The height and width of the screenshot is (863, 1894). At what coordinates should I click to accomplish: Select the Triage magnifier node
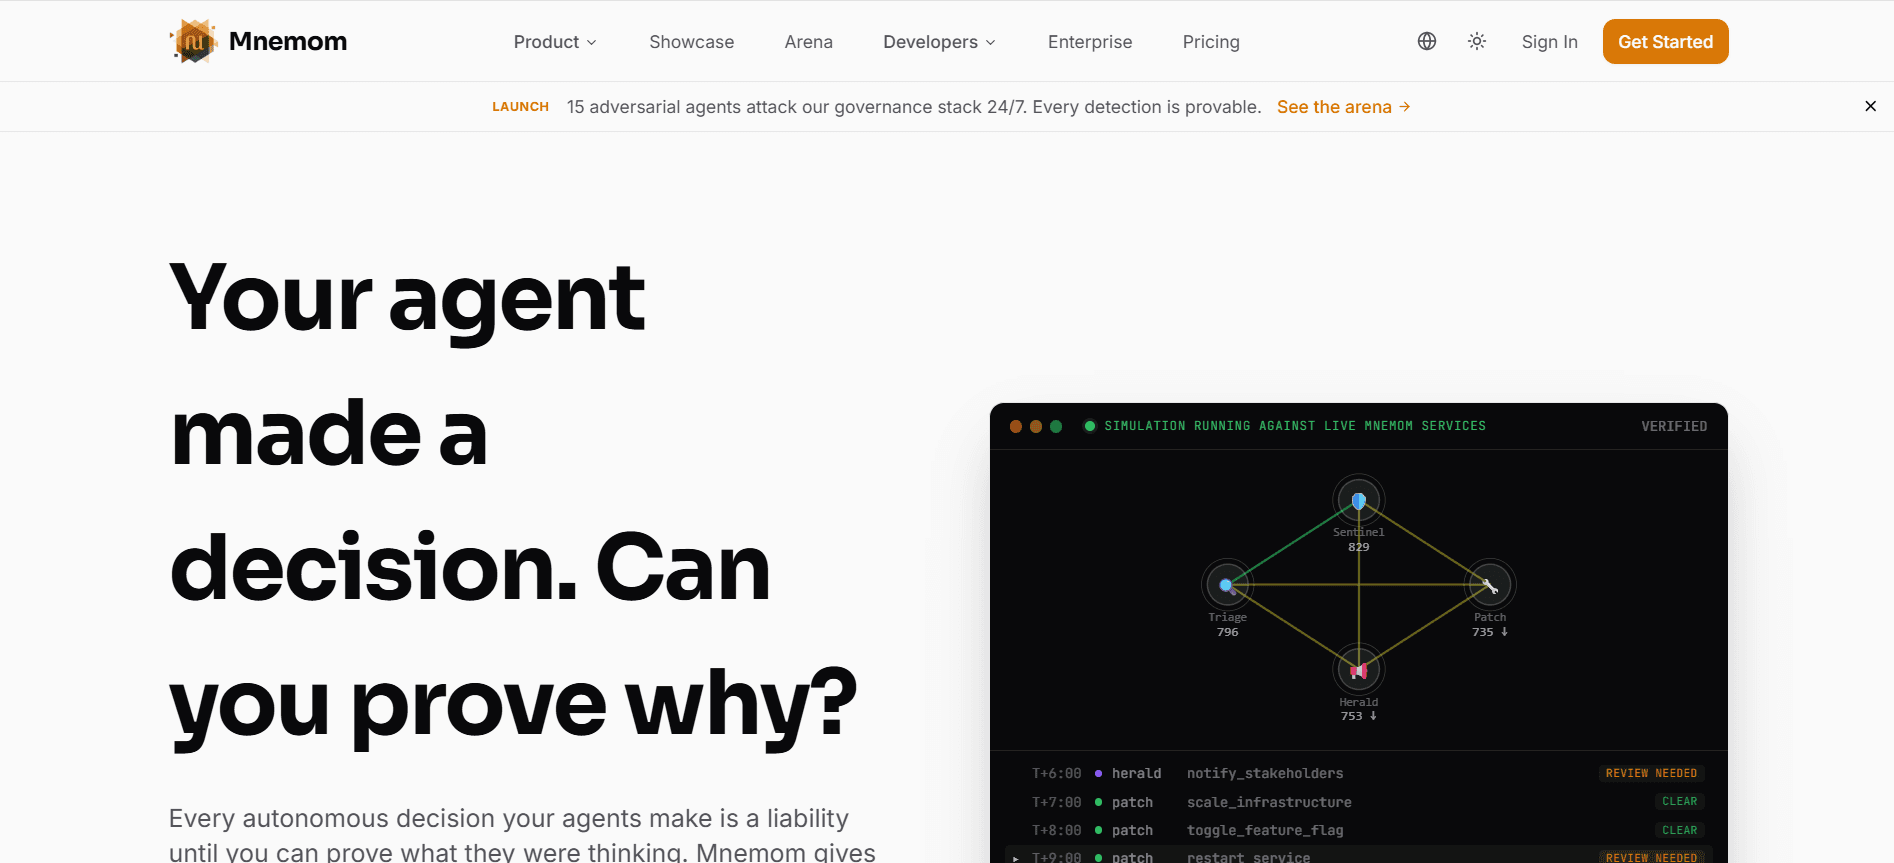click(1226, 585)
